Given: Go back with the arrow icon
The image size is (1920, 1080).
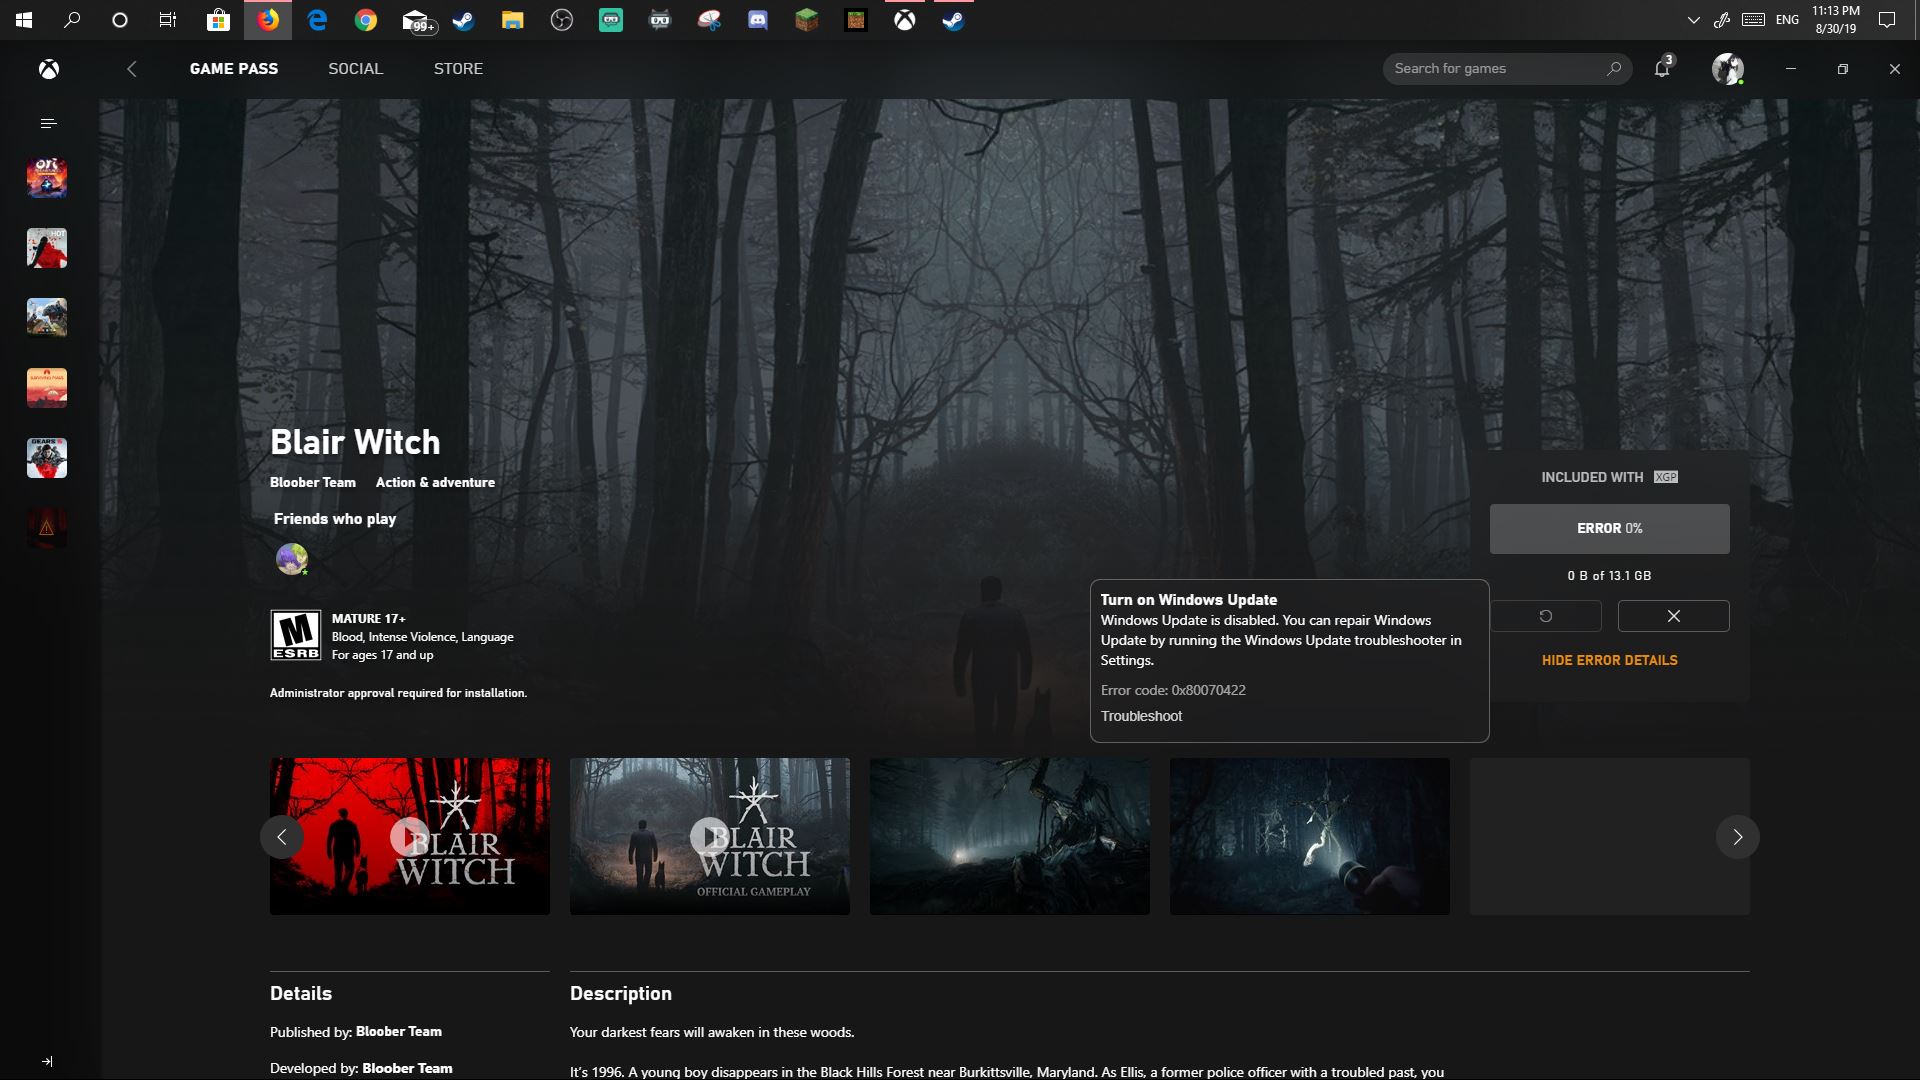Looking at the screenshot, I should point(132,69).
